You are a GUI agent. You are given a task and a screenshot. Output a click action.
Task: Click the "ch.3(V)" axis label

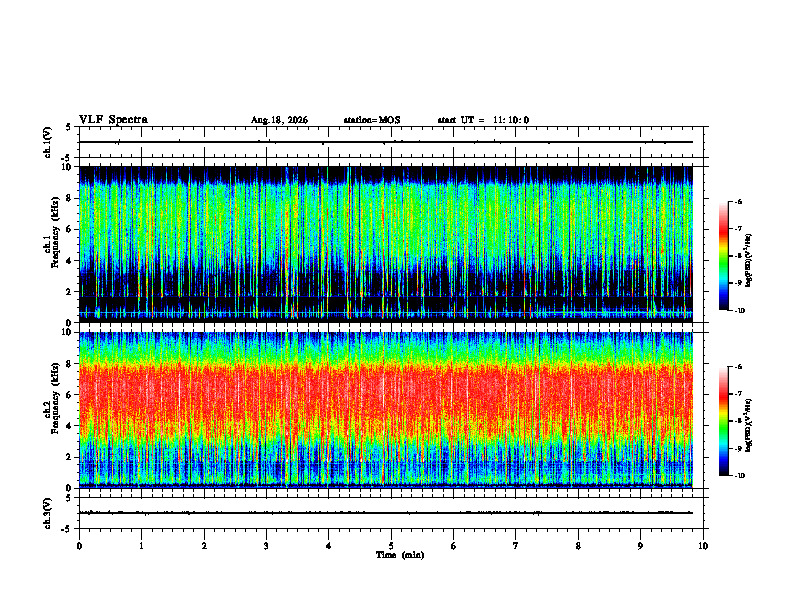[48, 513]
